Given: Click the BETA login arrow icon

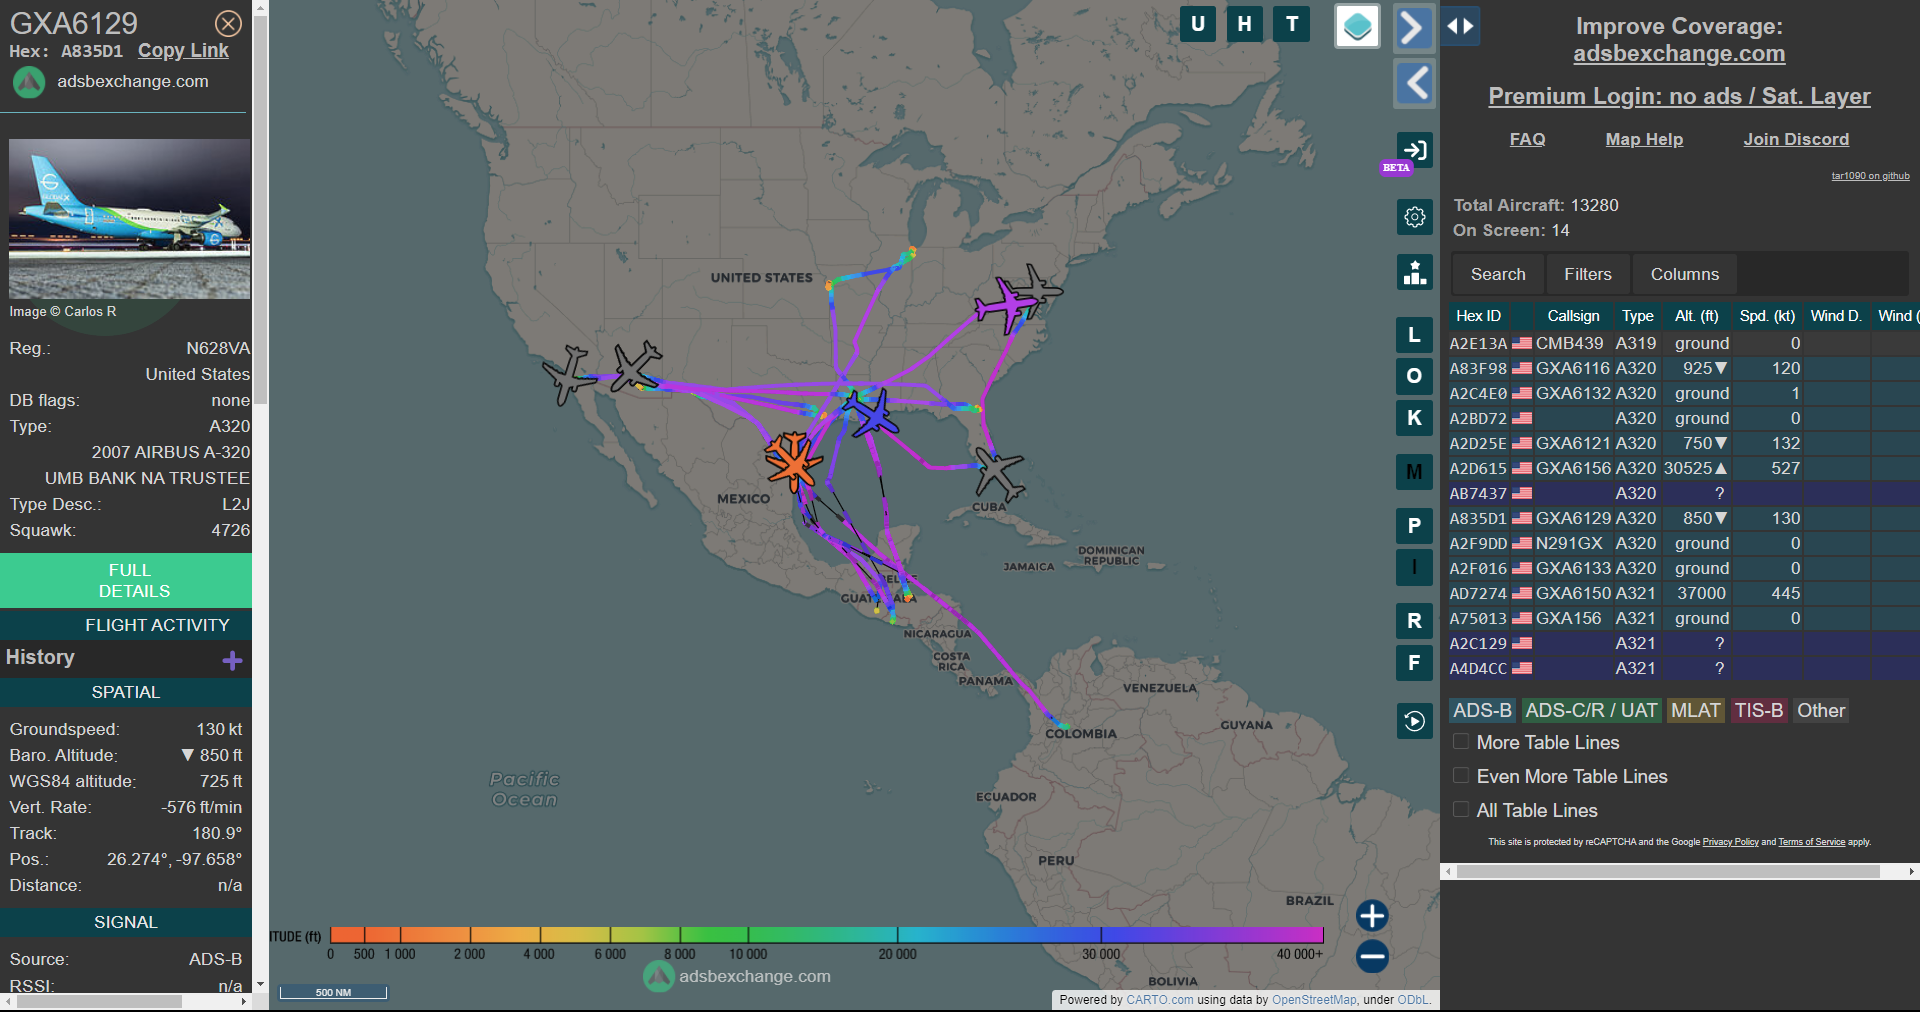Looking at the screenshot, I should (1415, 151).
